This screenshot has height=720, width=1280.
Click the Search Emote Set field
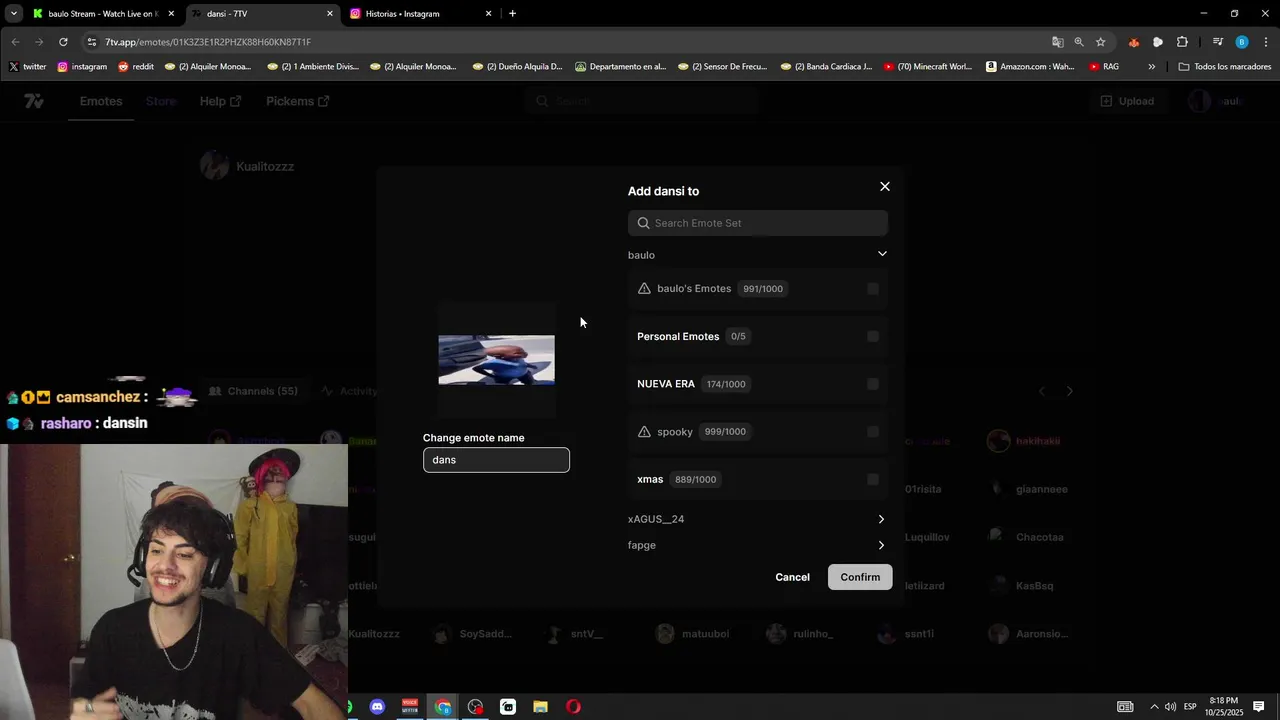[758, 223]
